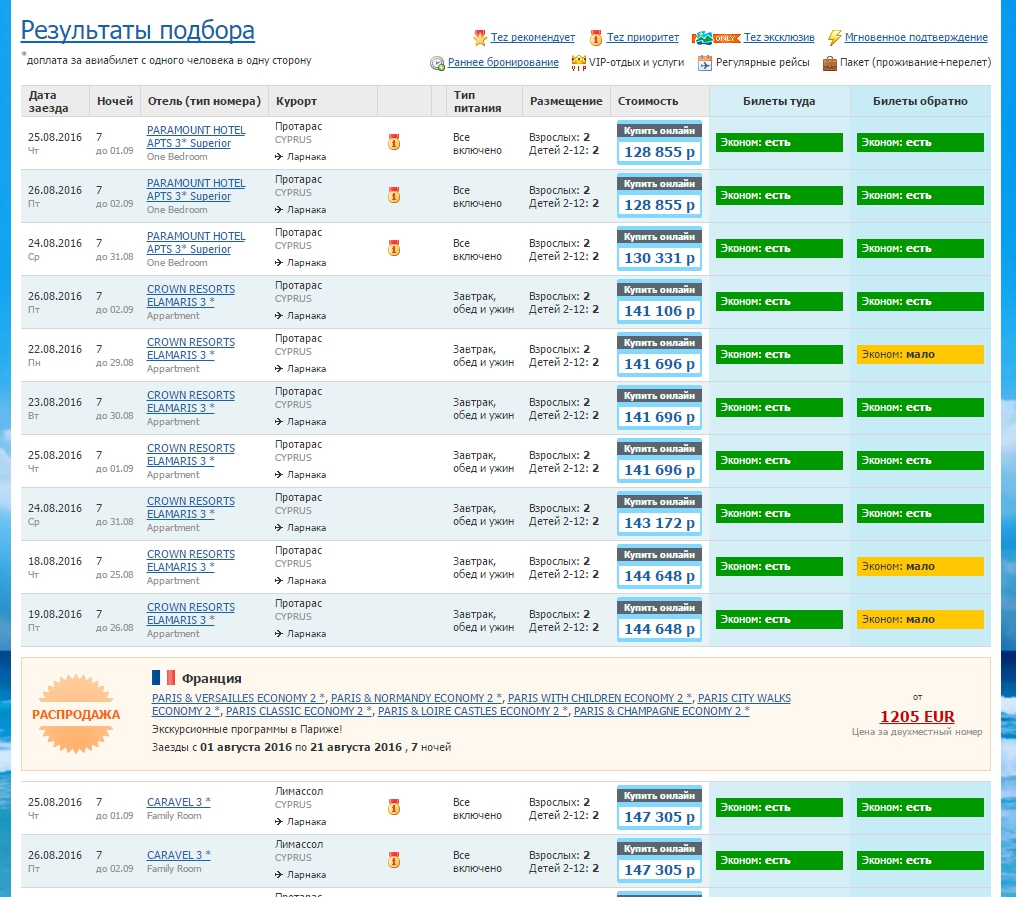Click the Tez рекомендует medal icon
This screenshot has width=1016, height=897.
(x=479, y=38)
